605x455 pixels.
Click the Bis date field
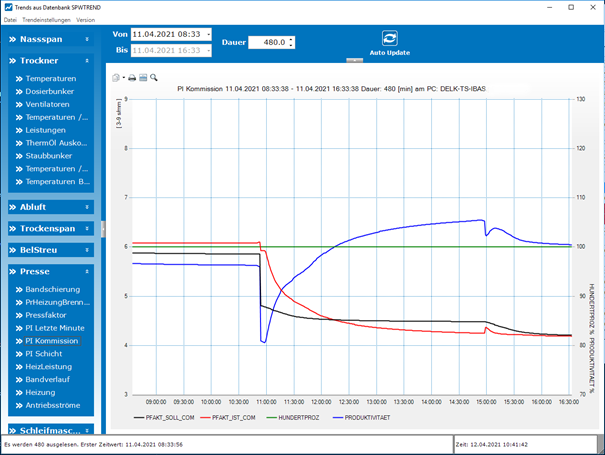coord(169,51)
